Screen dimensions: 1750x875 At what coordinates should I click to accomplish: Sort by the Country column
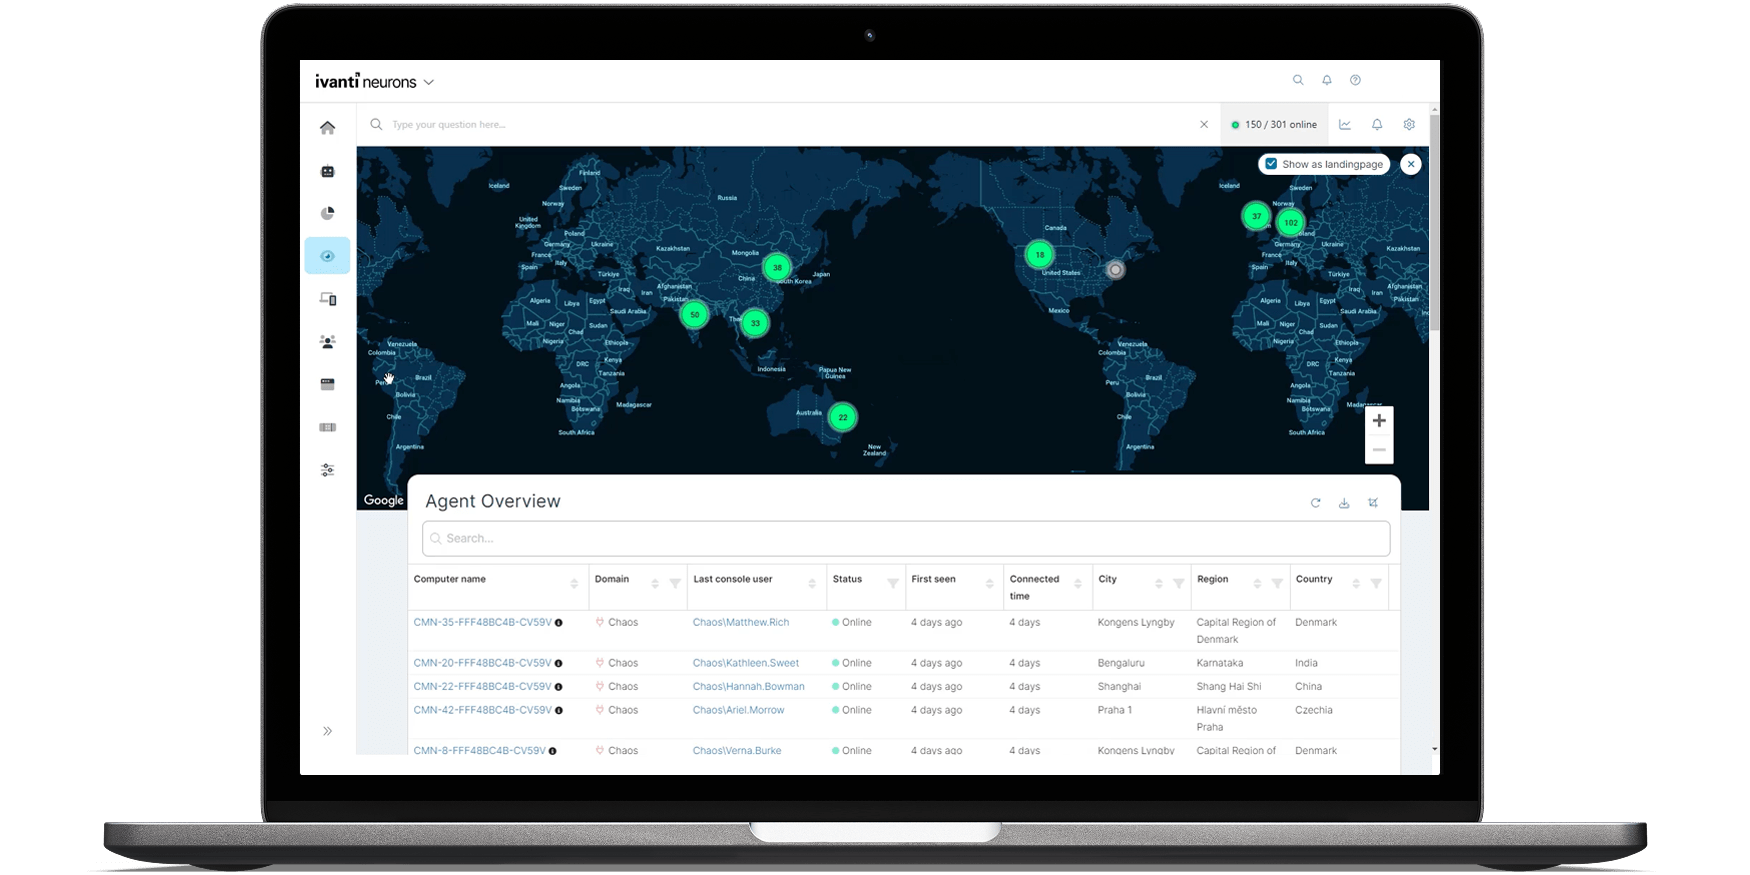1356,584
